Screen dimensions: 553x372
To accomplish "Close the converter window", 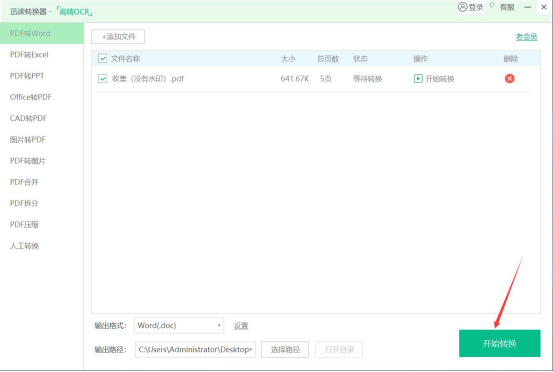I will [x=544, y=7].
